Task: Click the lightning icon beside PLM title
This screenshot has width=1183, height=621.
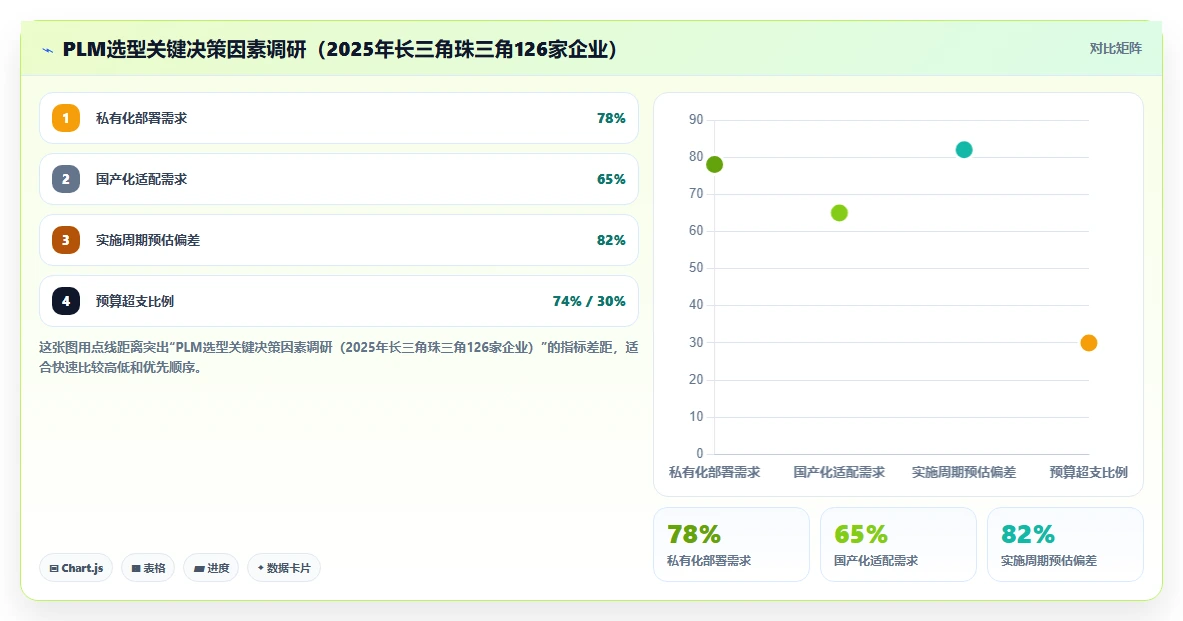Action: point(48,51)
